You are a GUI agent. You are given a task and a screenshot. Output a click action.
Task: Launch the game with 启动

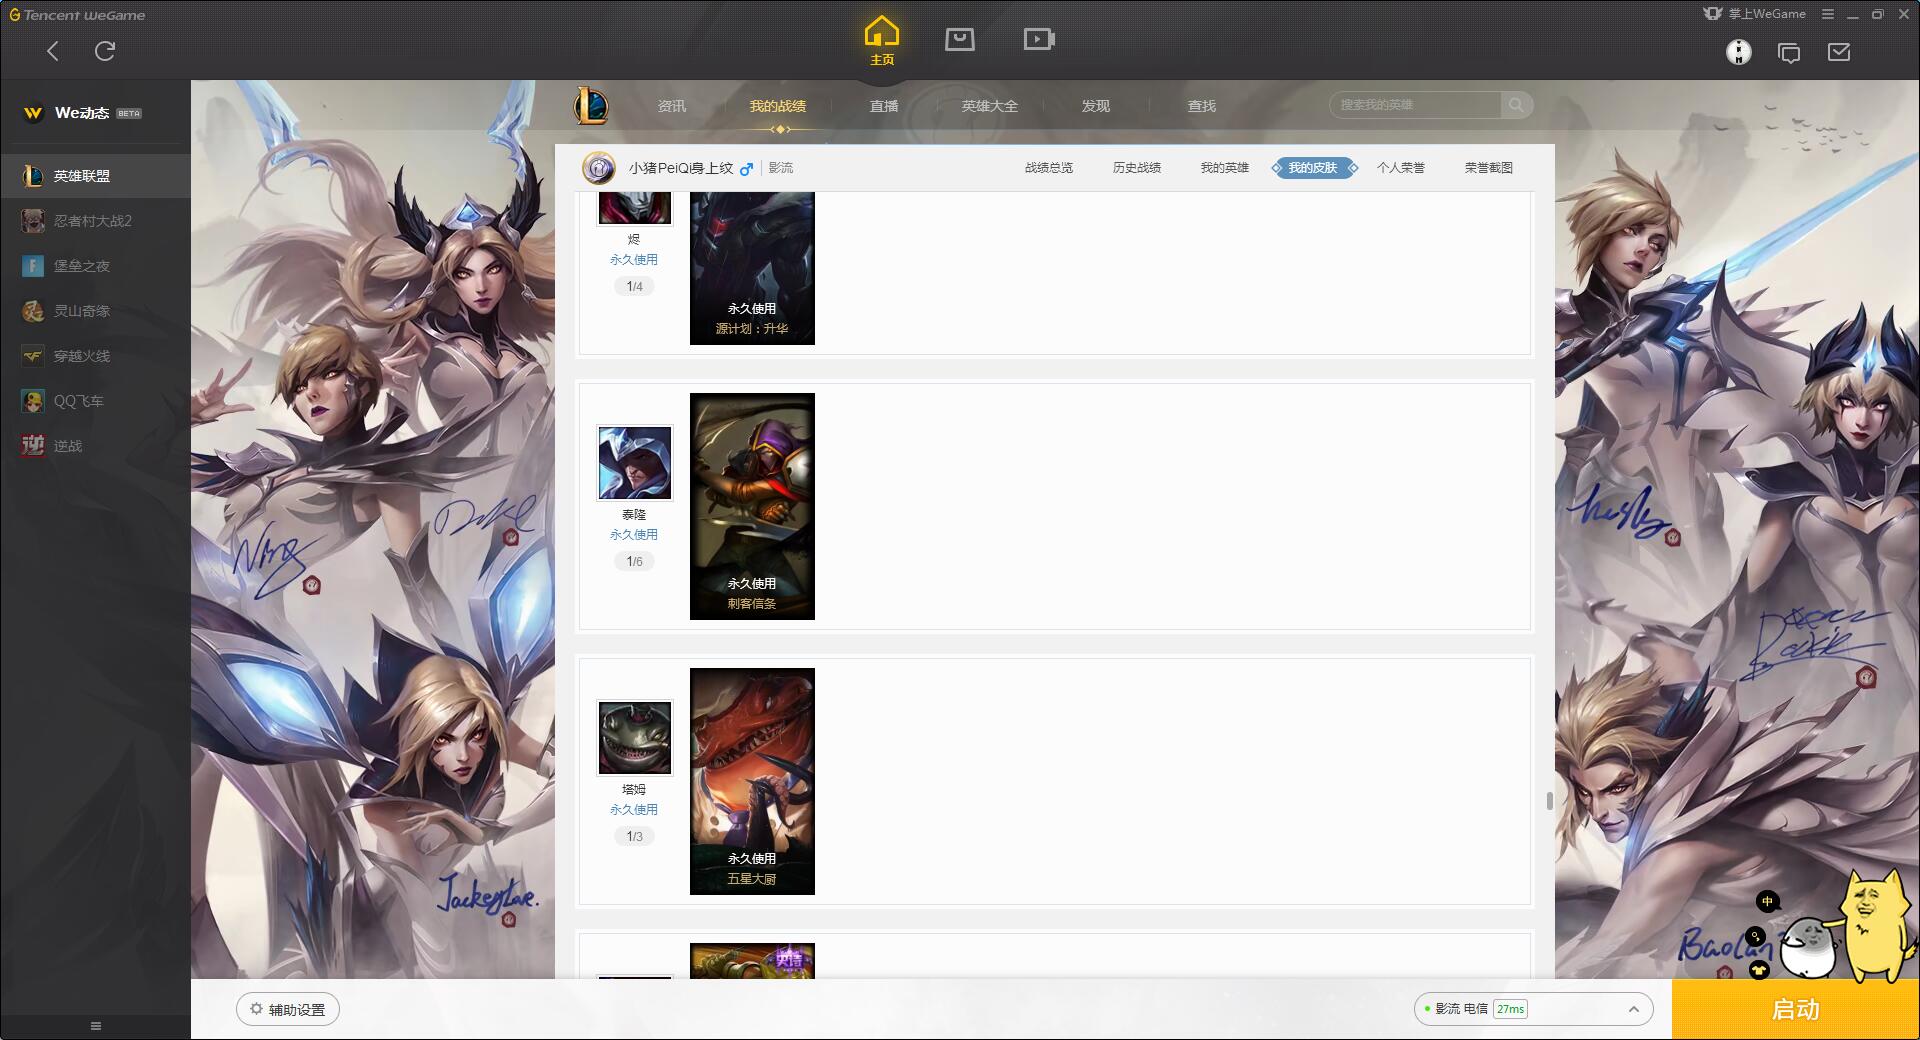(1796, 1010)
